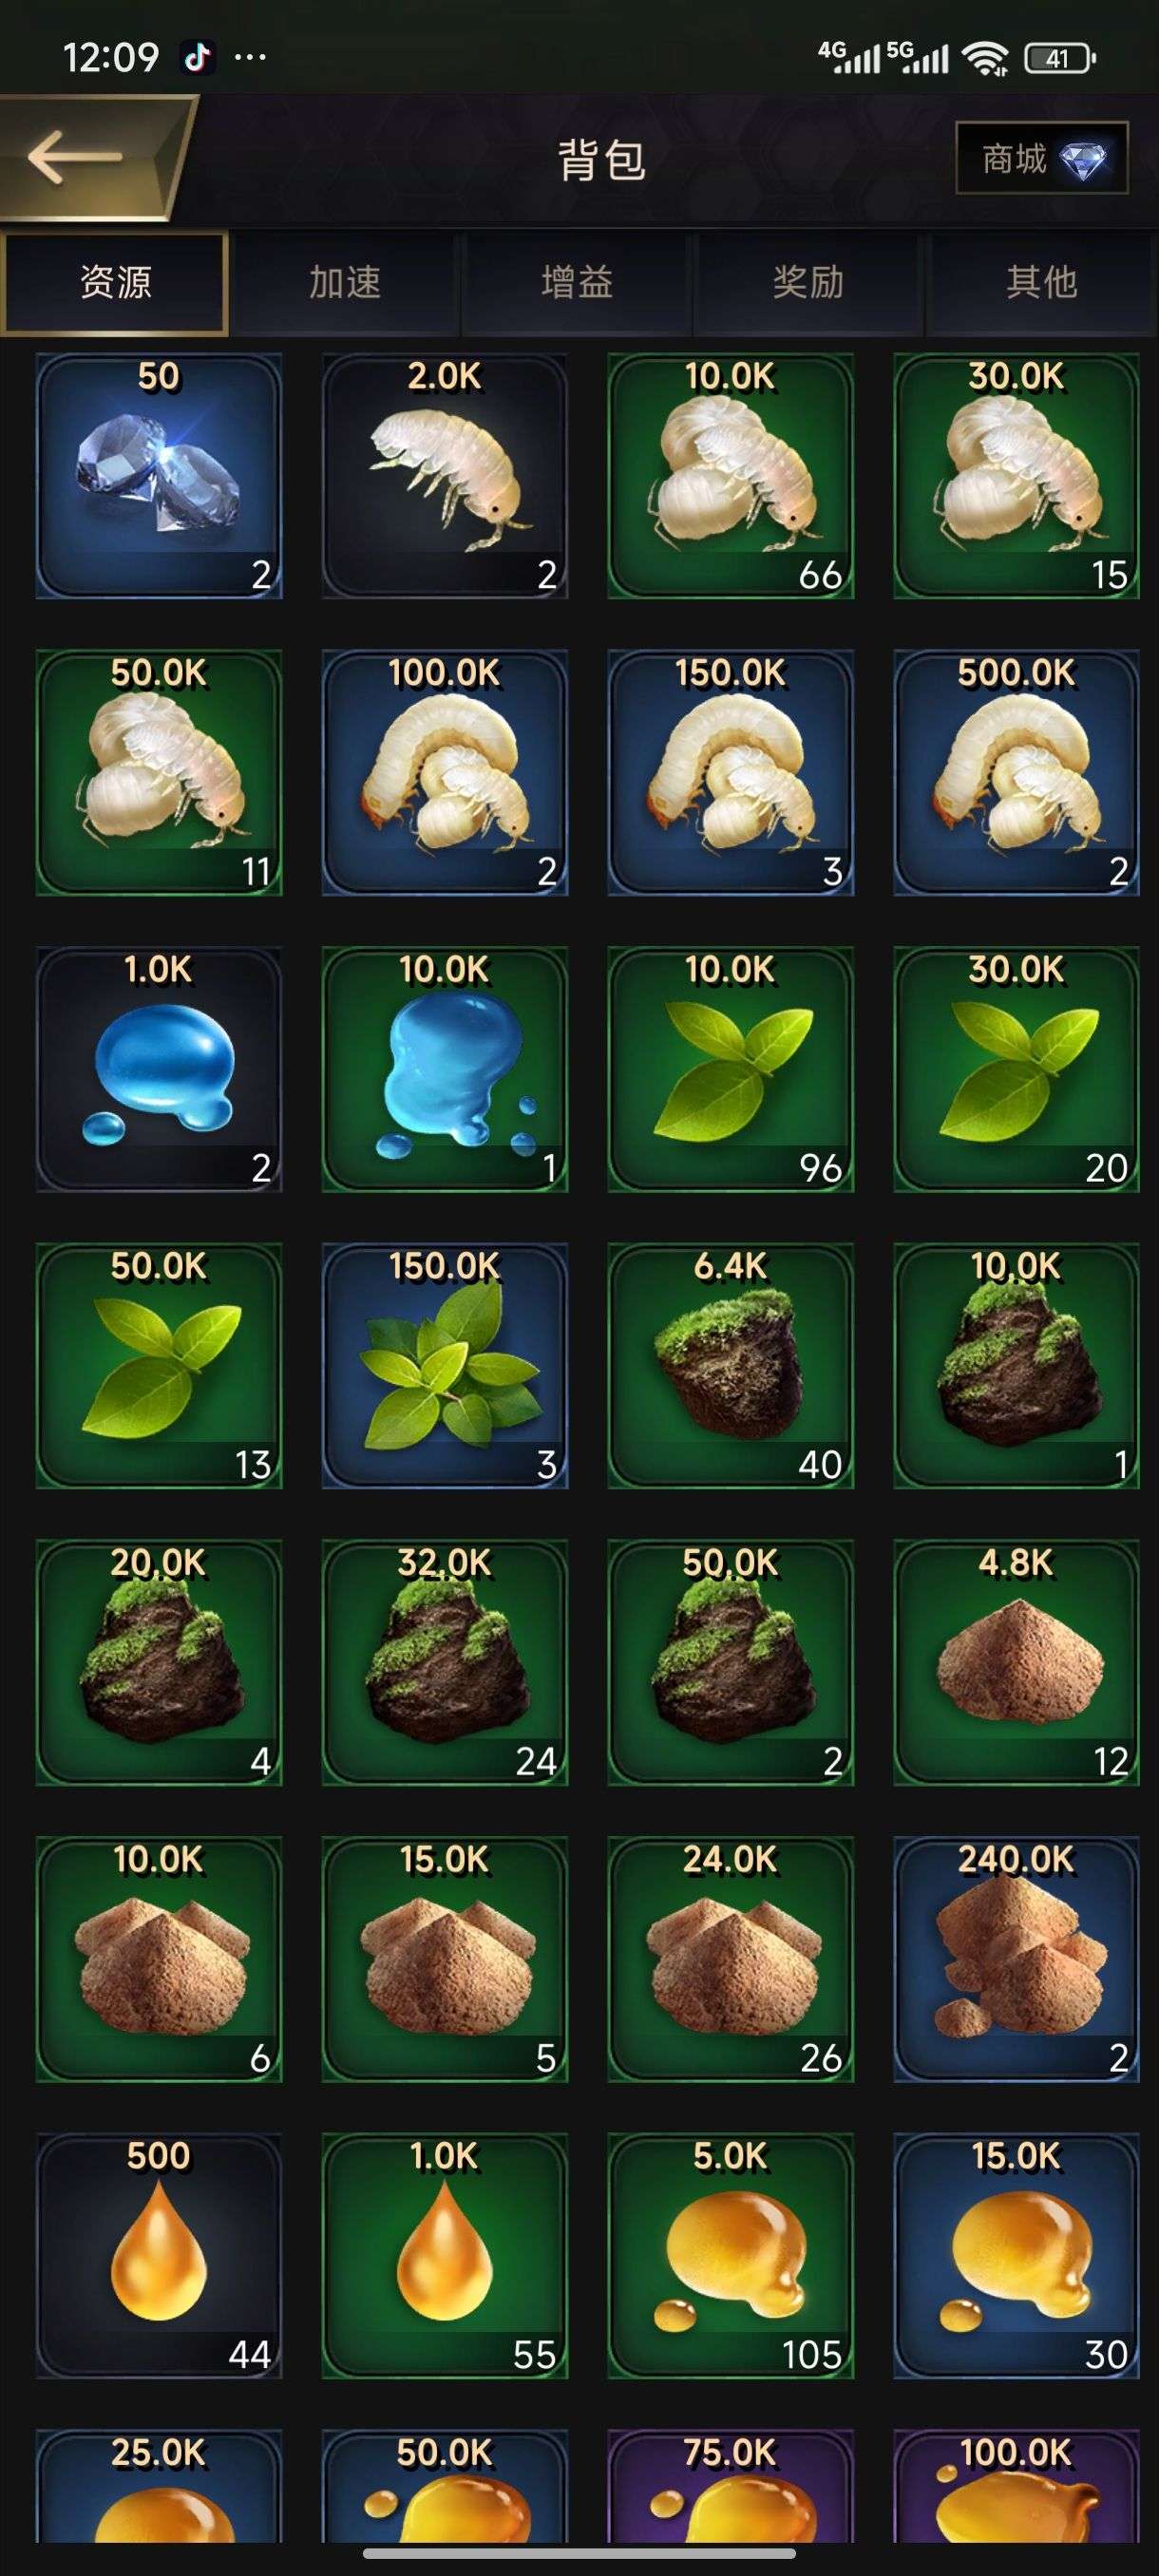
Task: Tap the TikTok status bar icon
Action: point(198,57)
